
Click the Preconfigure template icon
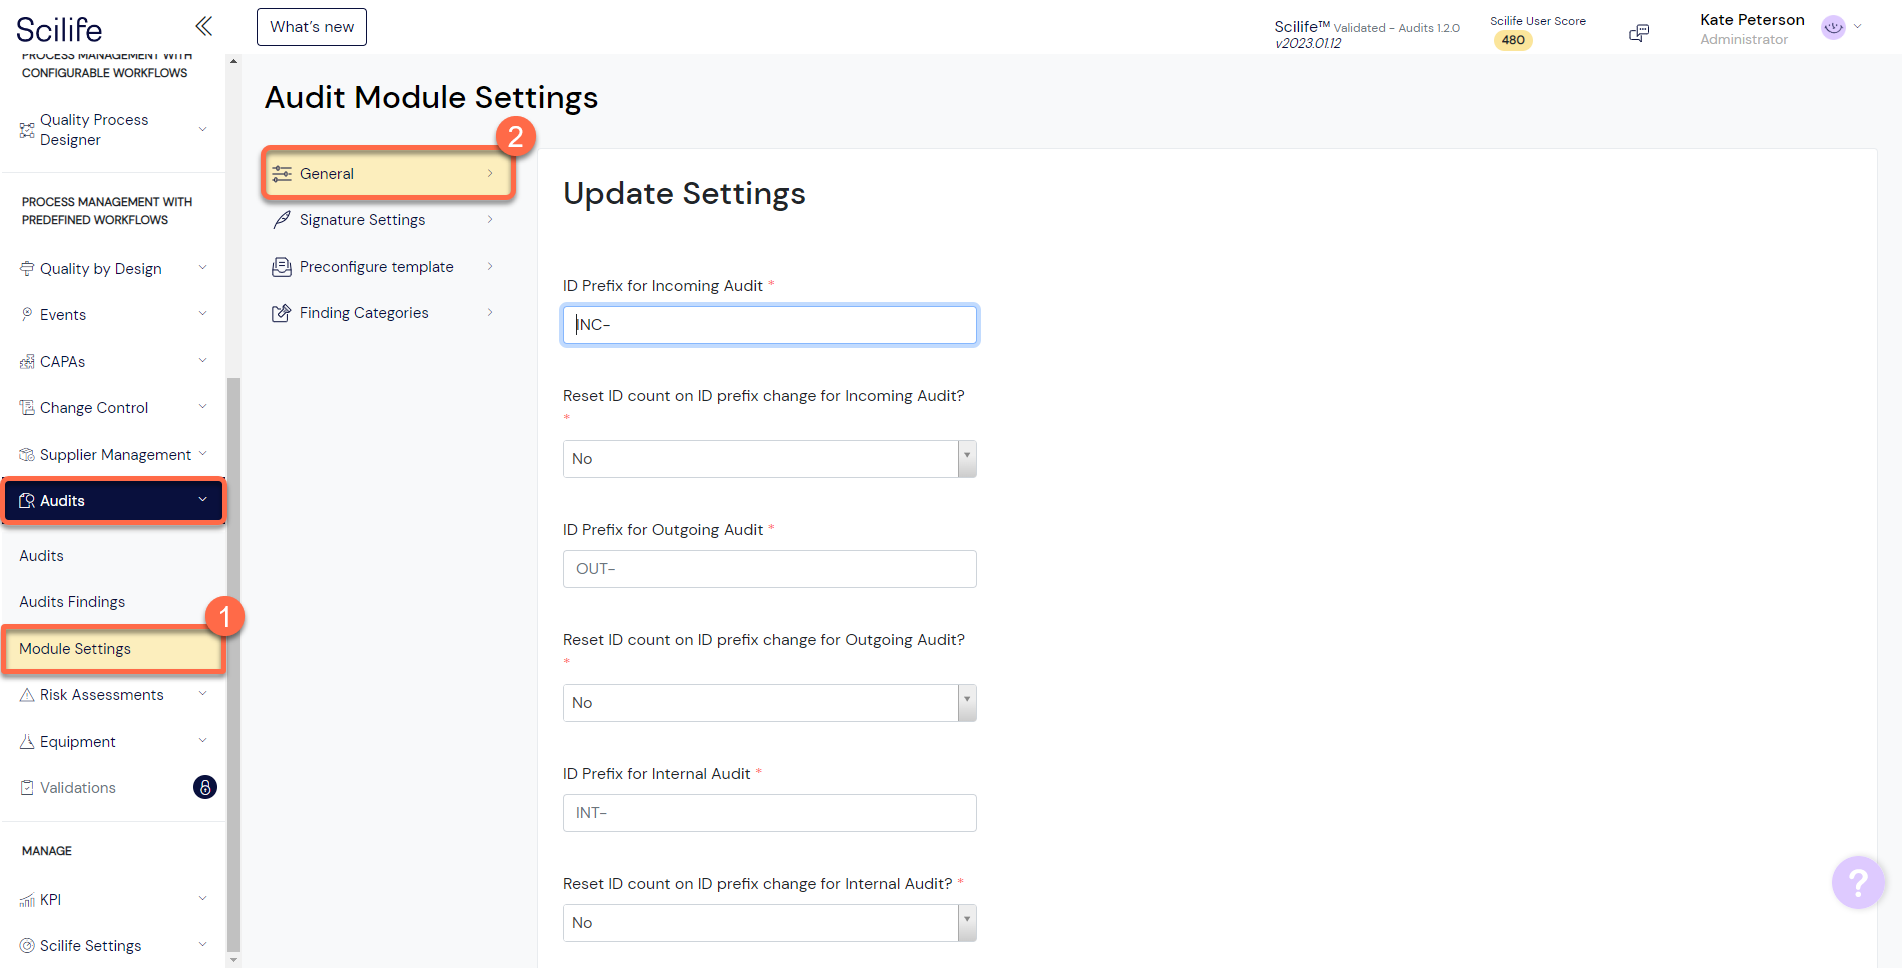[x=282, y=267]
